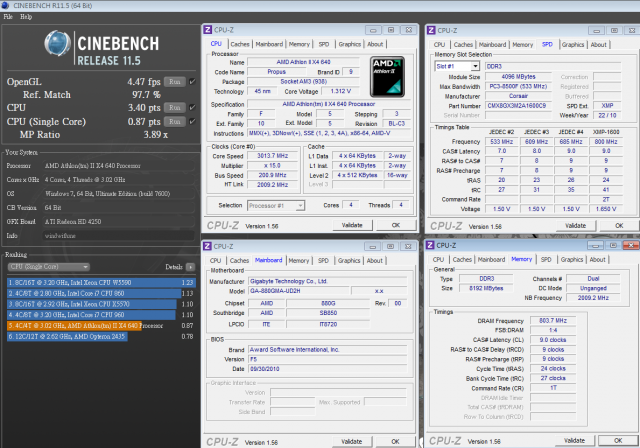
Task: Select the AMD Opteron 2435 ranking row
Action: (x=101, y=337)
